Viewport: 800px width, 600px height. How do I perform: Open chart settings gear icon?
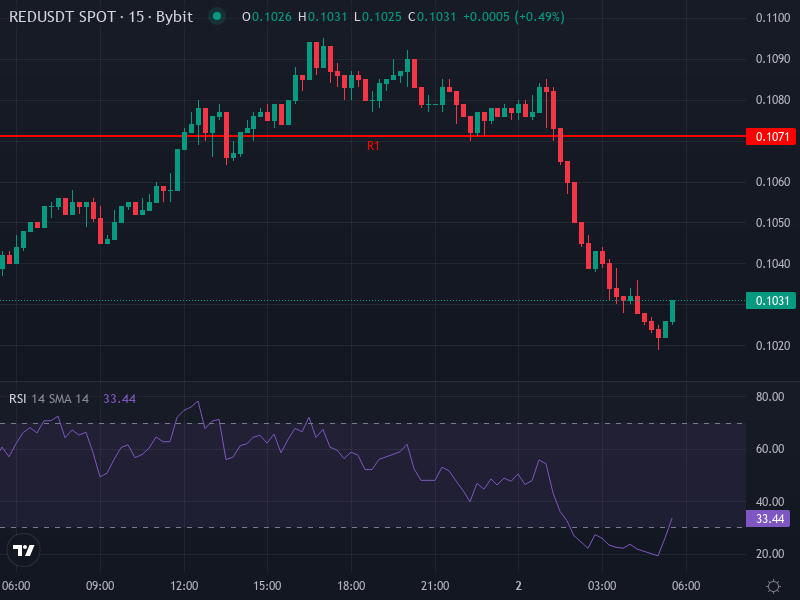click(773, 586)
